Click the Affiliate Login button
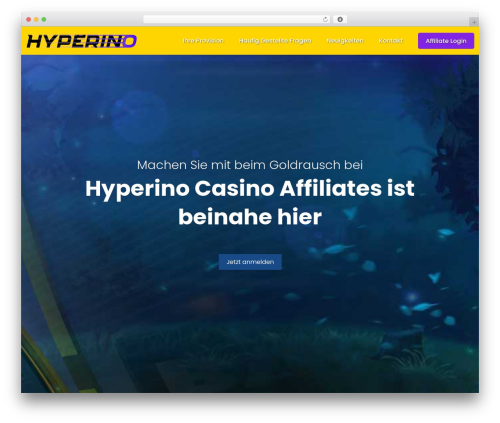Viewport: 500px width, 423px height. click(446, 41)
